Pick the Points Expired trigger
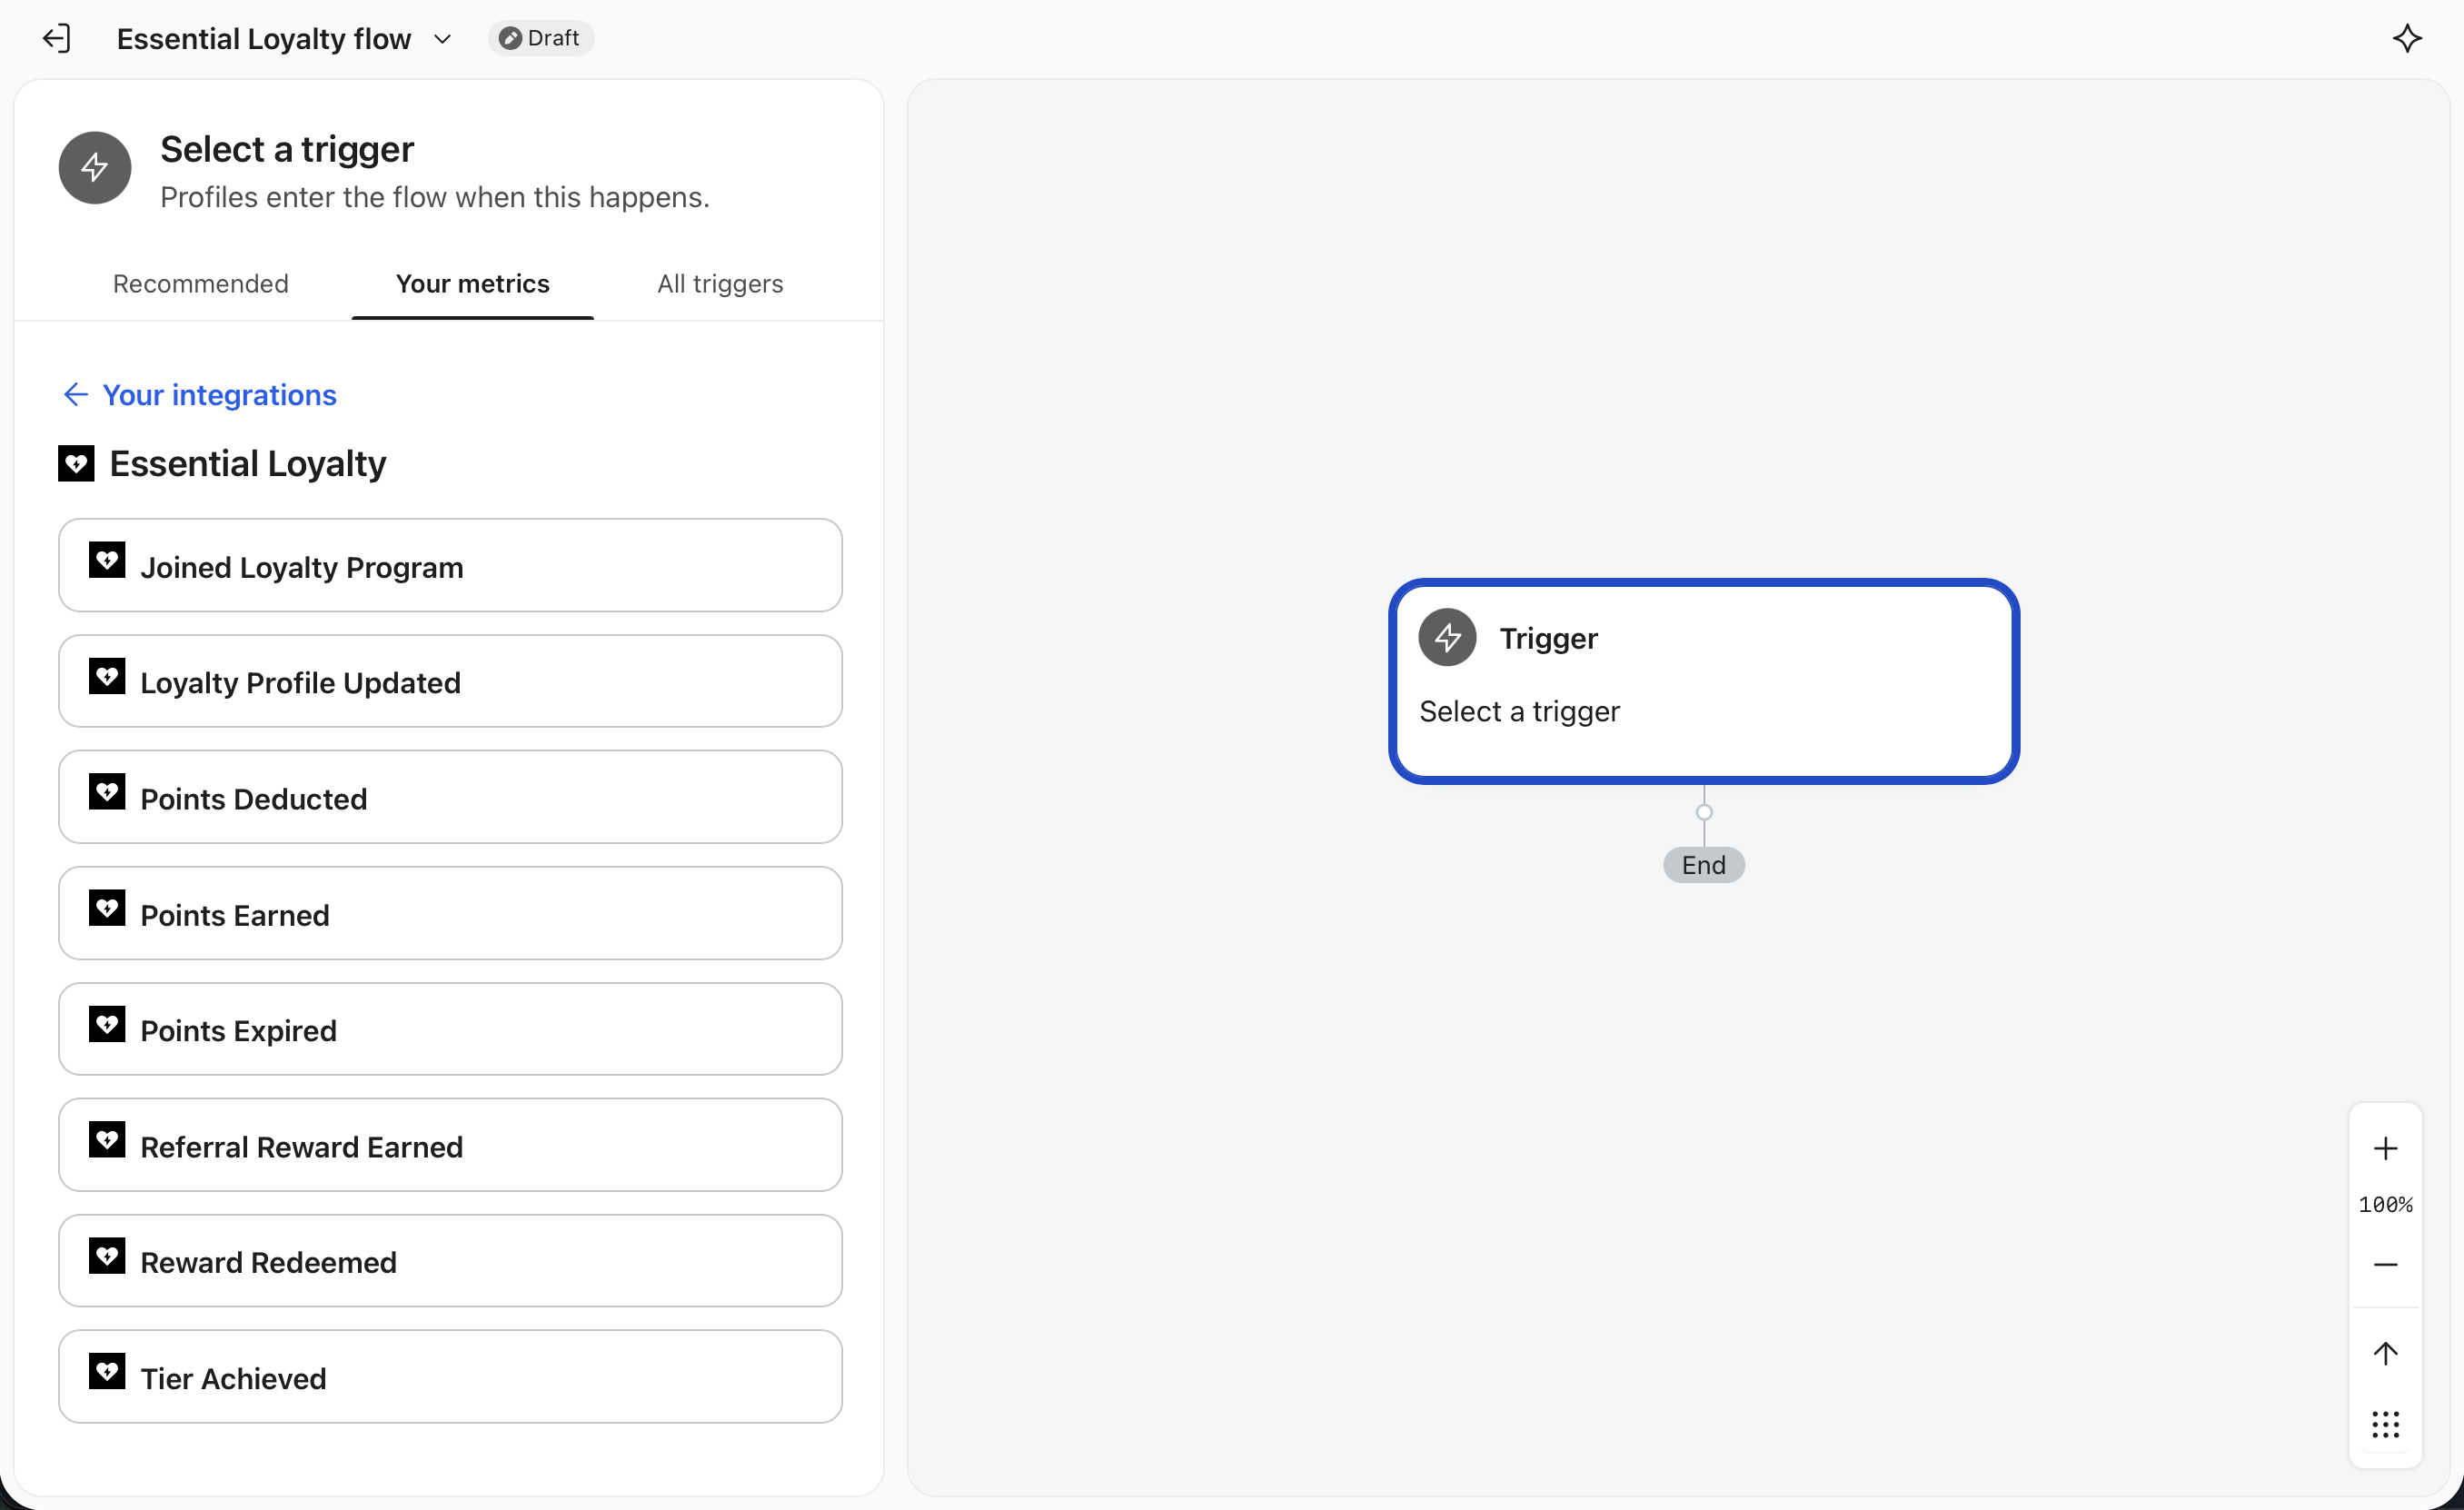 (x=450, y=1029)
